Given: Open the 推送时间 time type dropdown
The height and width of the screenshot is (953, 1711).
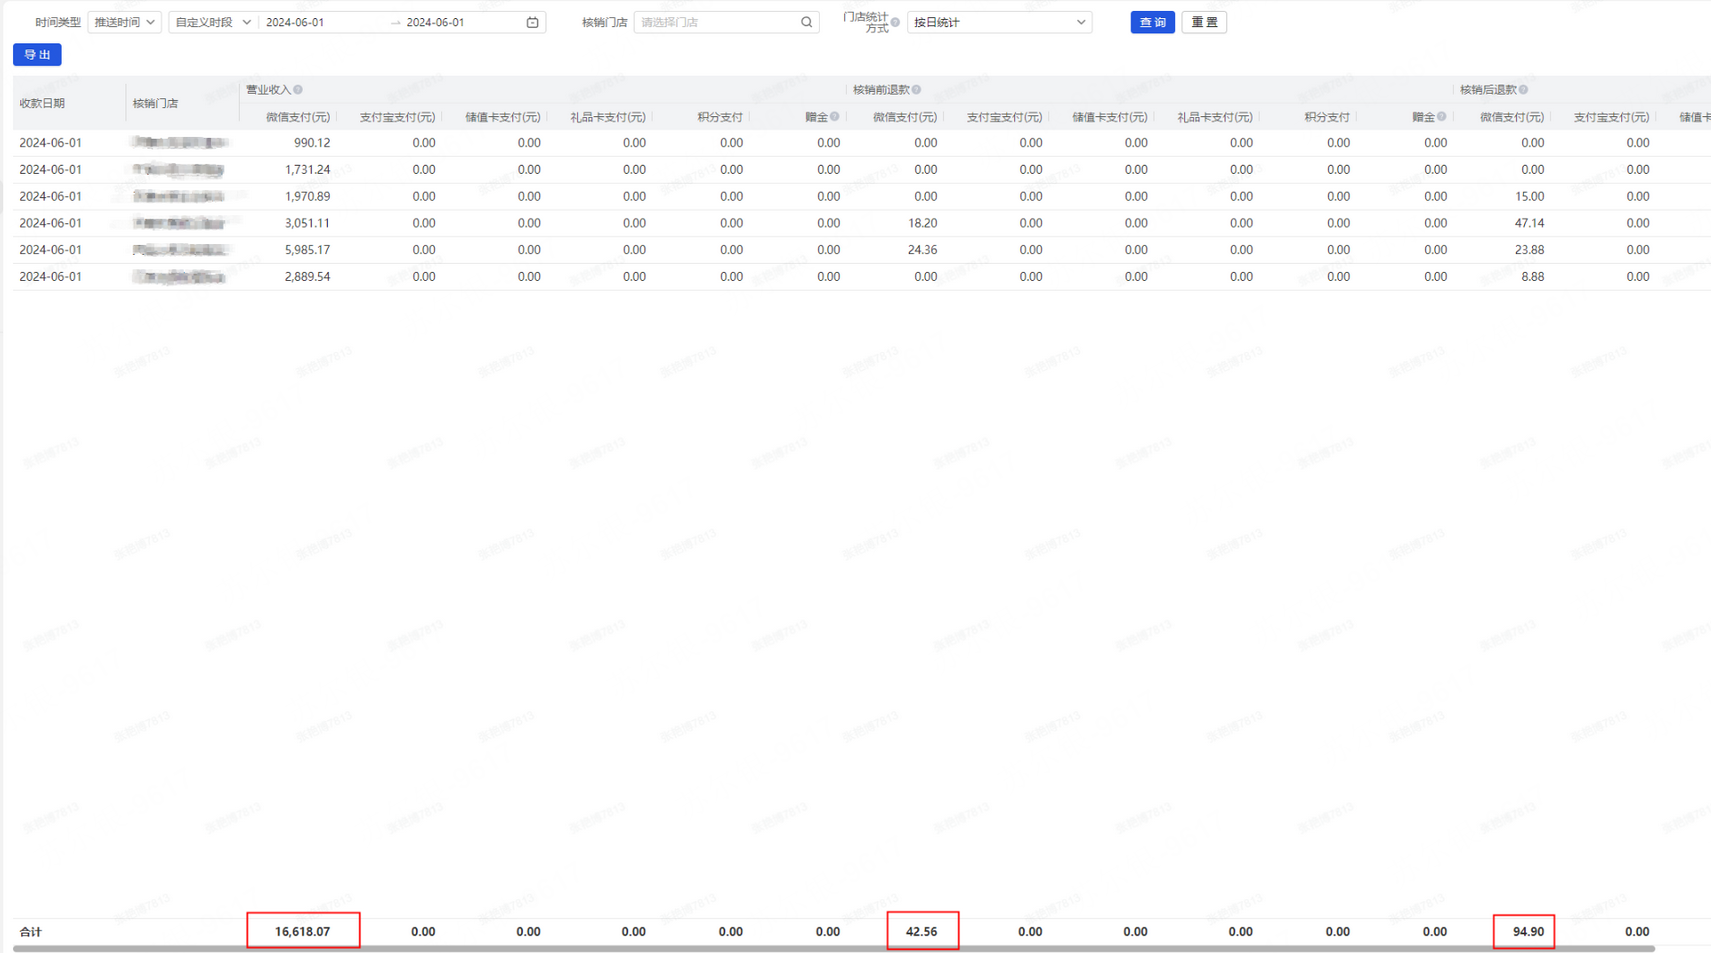Looking at the screenshot, I should point(124,22).
